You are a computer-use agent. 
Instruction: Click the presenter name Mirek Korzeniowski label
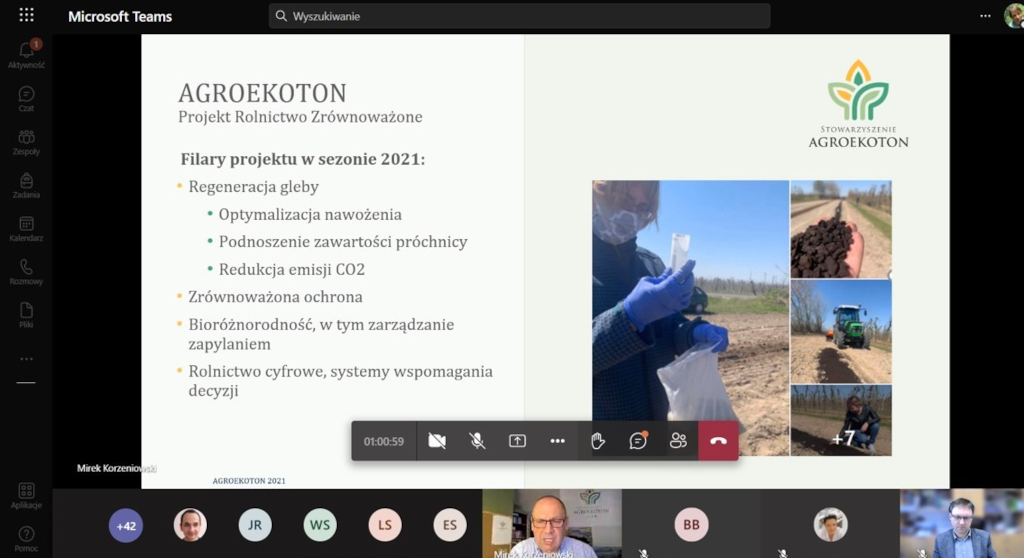pyautogui.click(x=116, y=468)
